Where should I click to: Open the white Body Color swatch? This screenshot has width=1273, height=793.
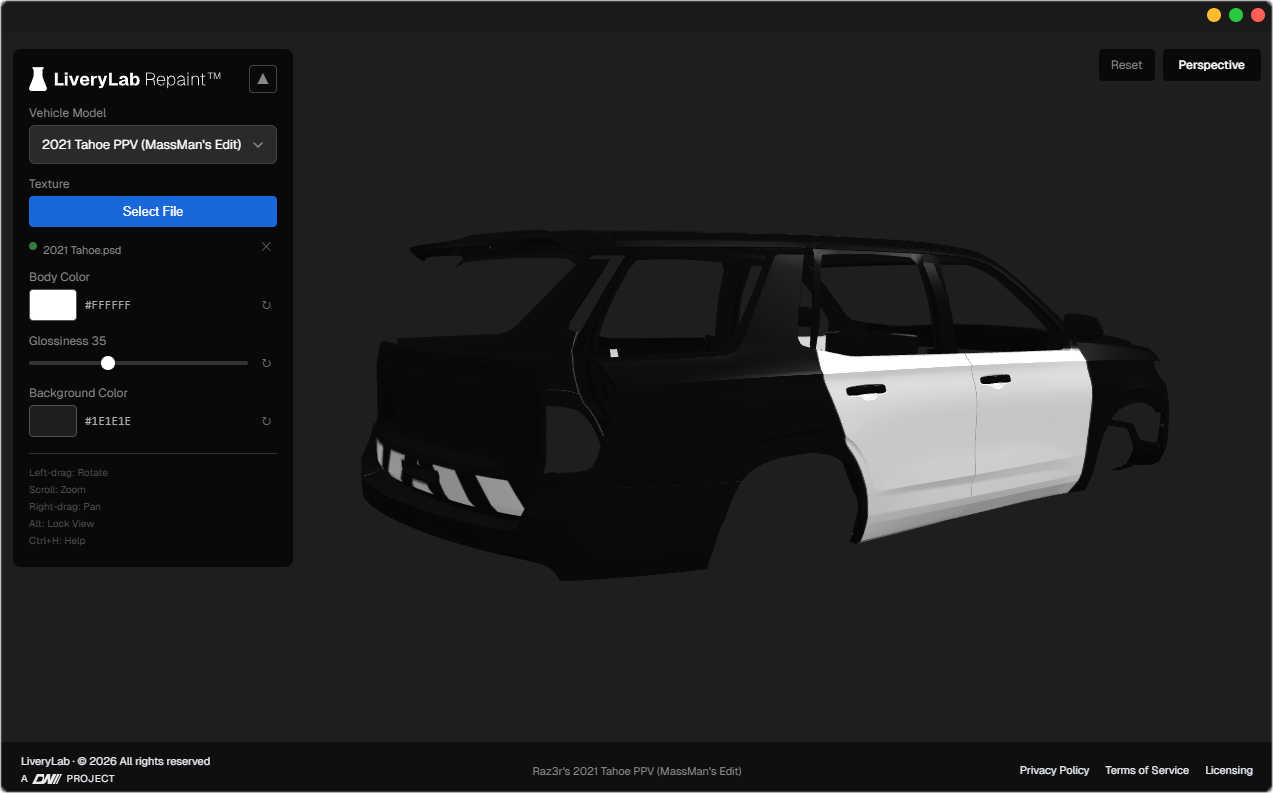tap(53, 305)
